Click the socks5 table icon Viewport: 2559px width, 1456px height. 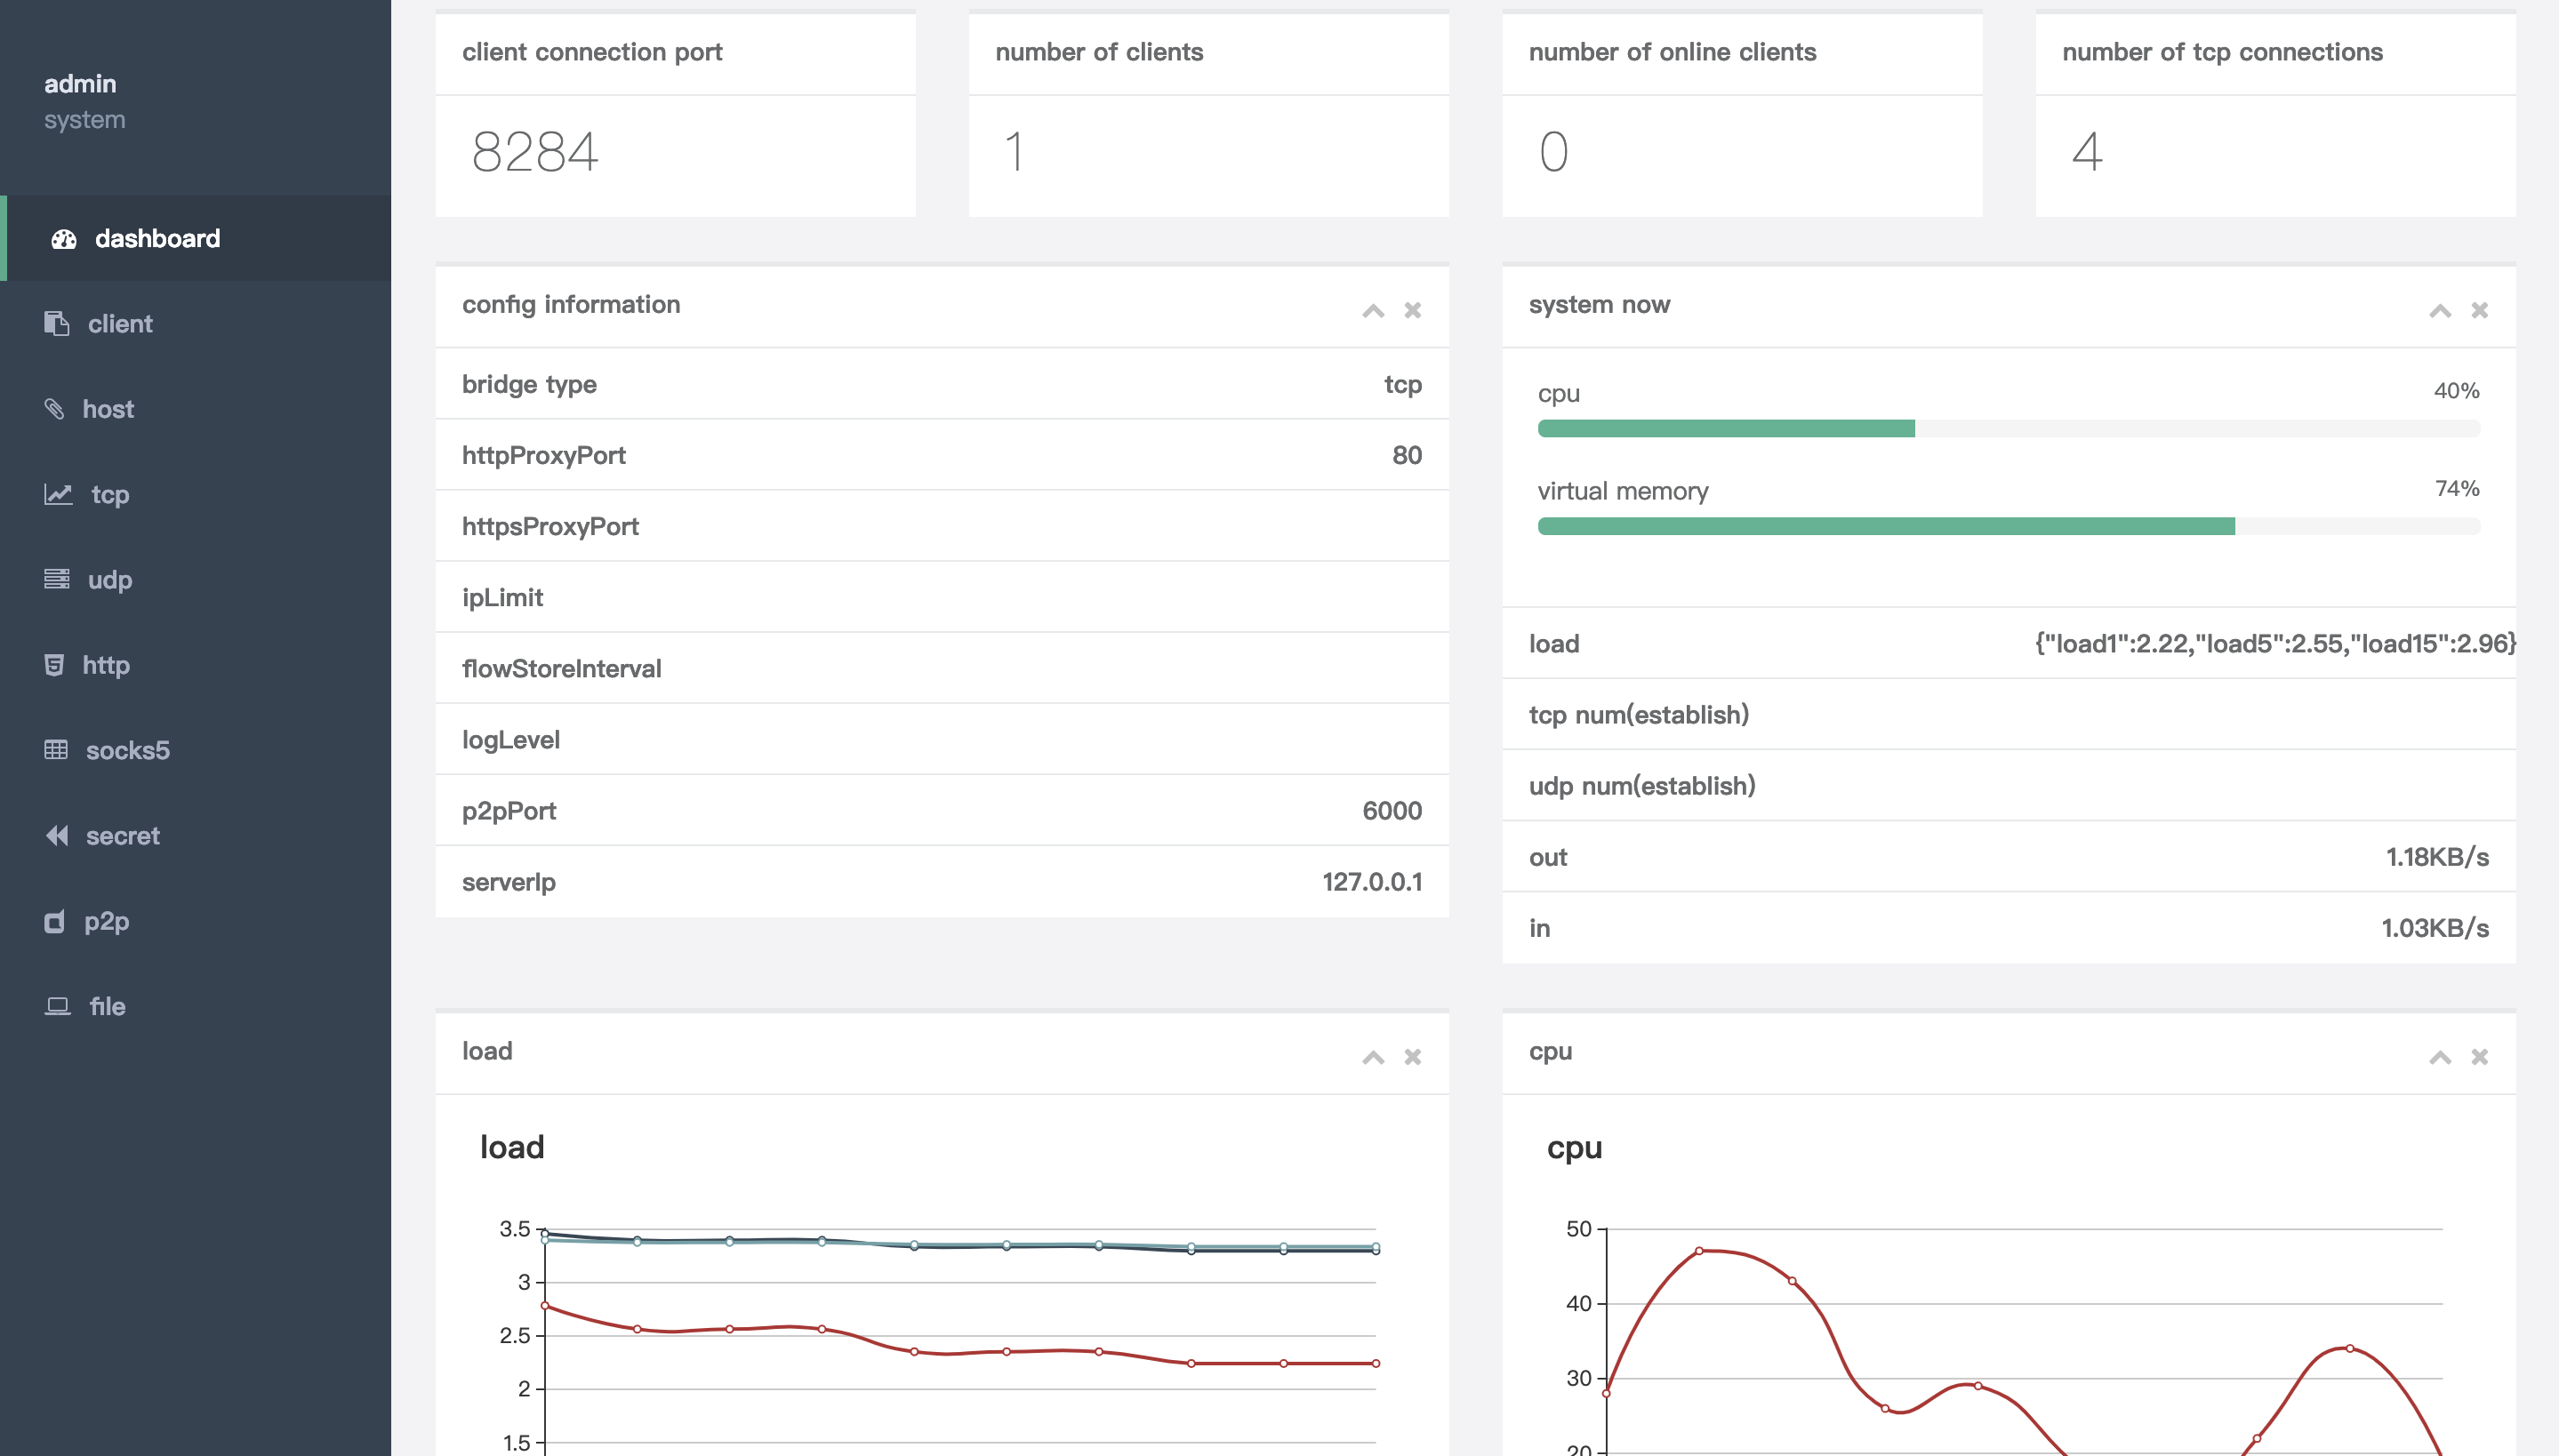point(56,750)
